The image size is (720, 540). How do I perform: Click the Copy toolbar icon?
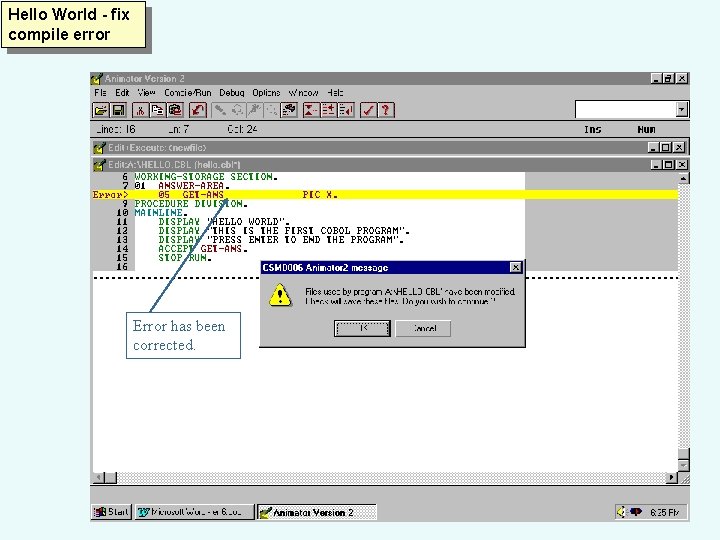click(x=158, y=110)
